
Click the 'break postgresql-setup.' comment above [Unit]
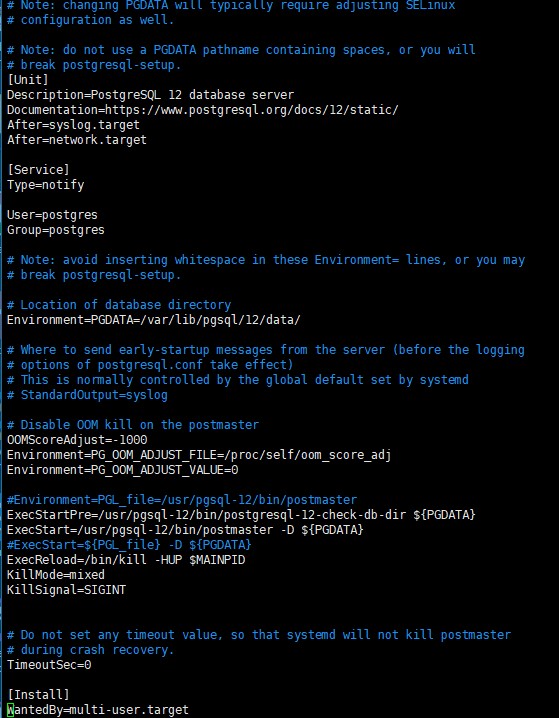(94, 65)
